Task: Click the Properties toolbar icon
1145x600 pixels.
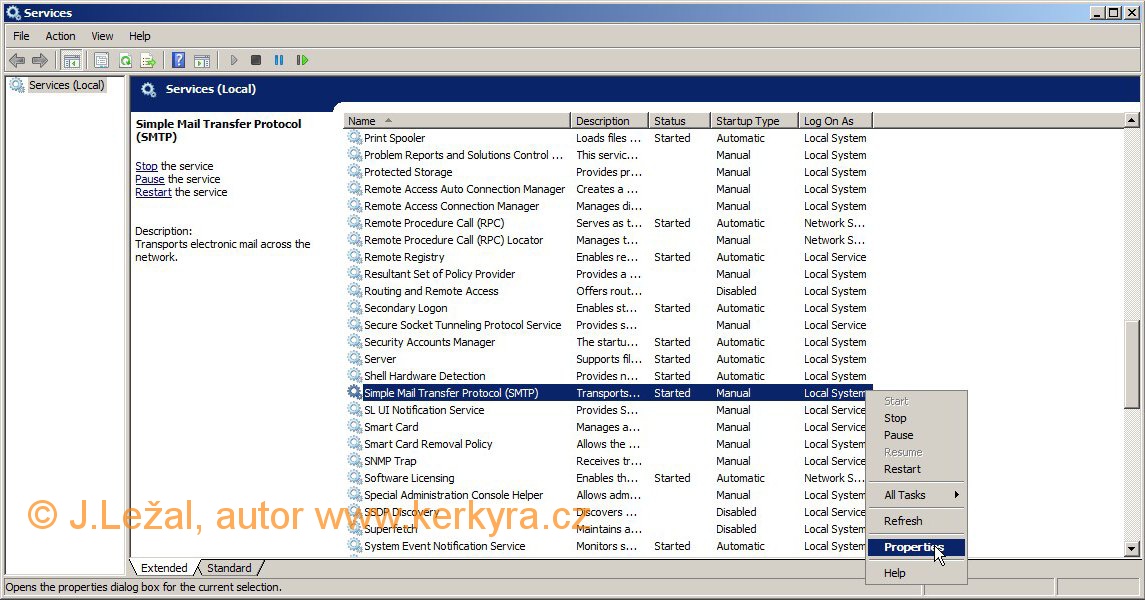Action: (101, 61)
